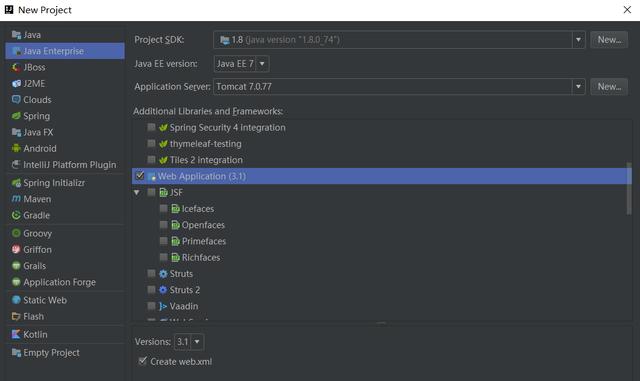Viewport: 640px width, 381px height.
Task: Close the New Project dialog
Action: [x=627, y=10]
